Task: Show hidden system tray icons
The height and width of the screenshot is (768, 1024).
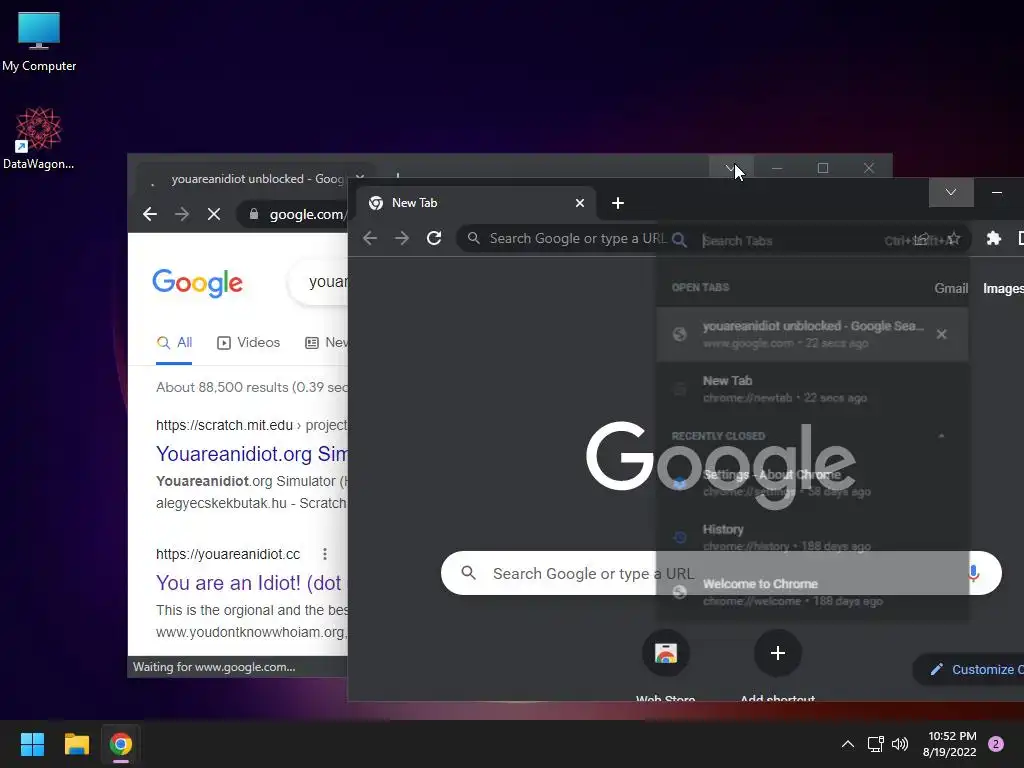Action: (848, 744)
